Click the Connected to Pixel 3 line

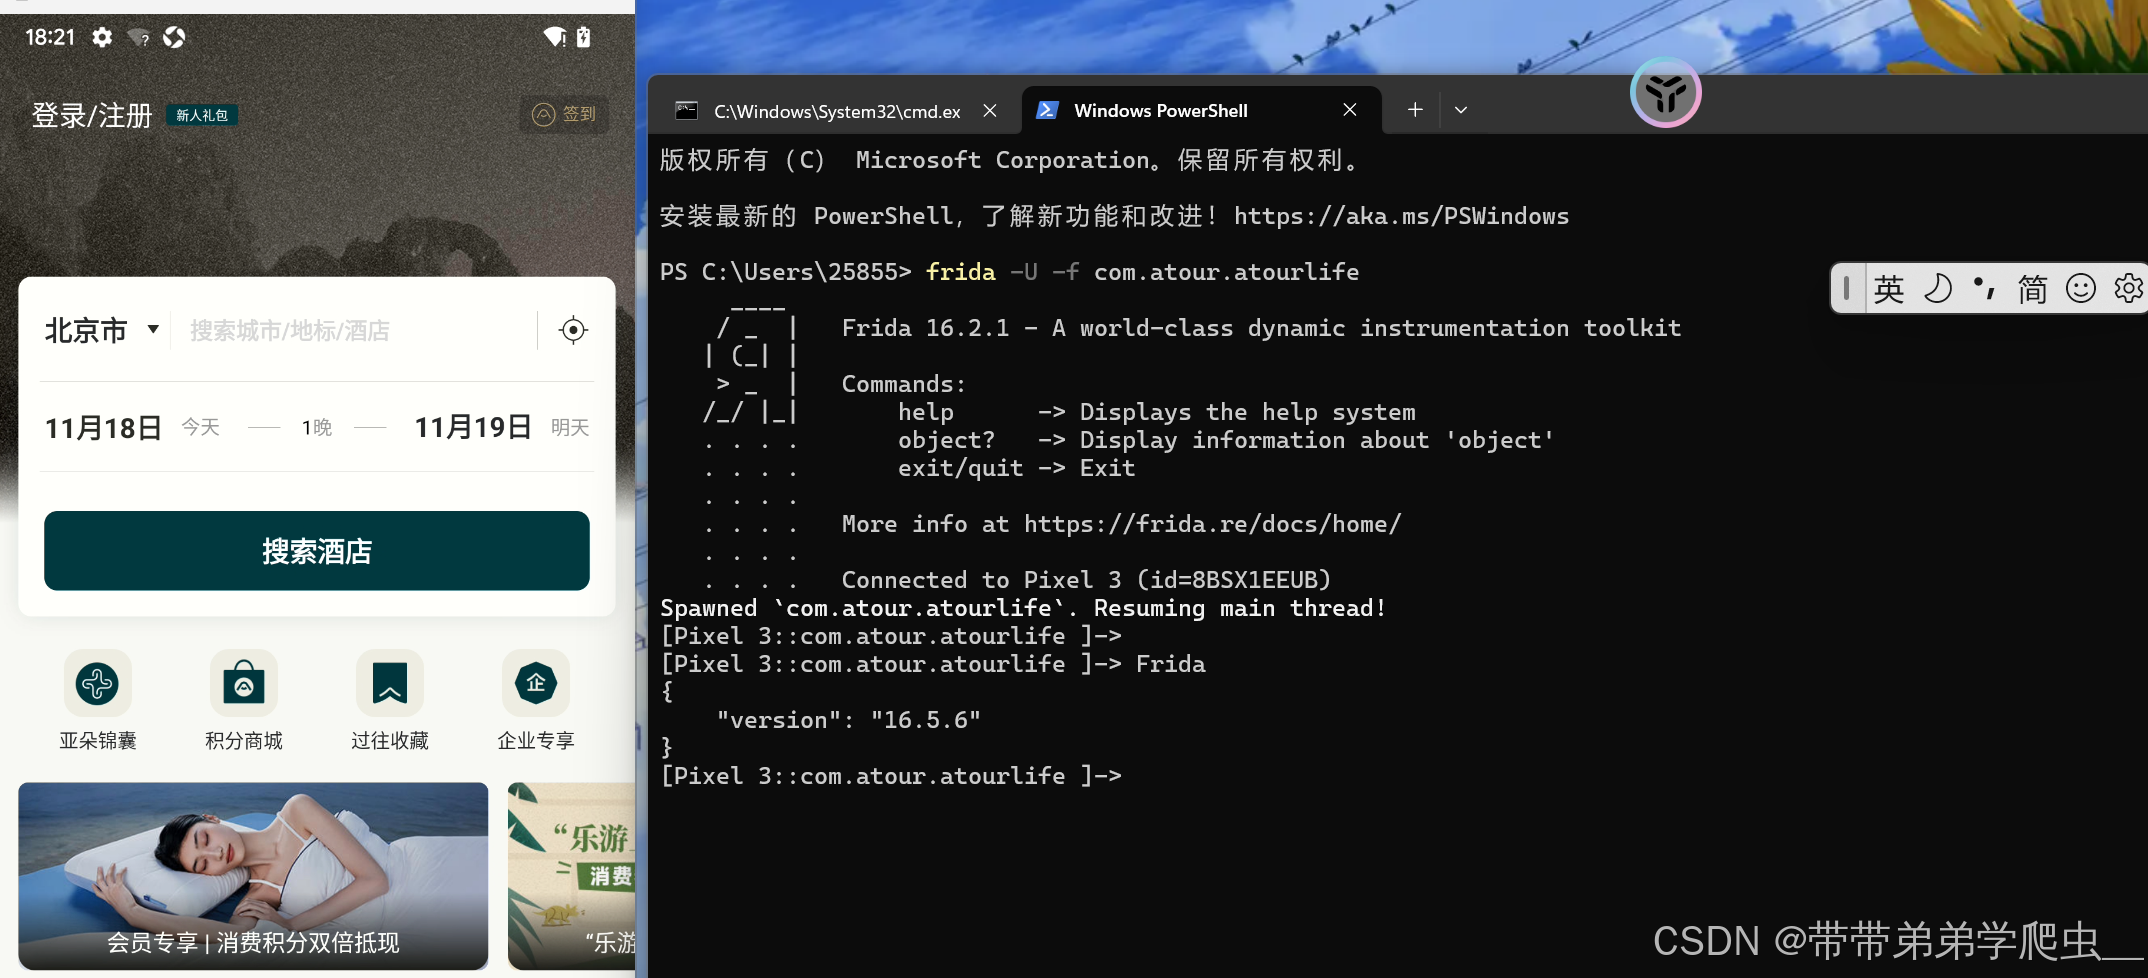point(1086,580)
